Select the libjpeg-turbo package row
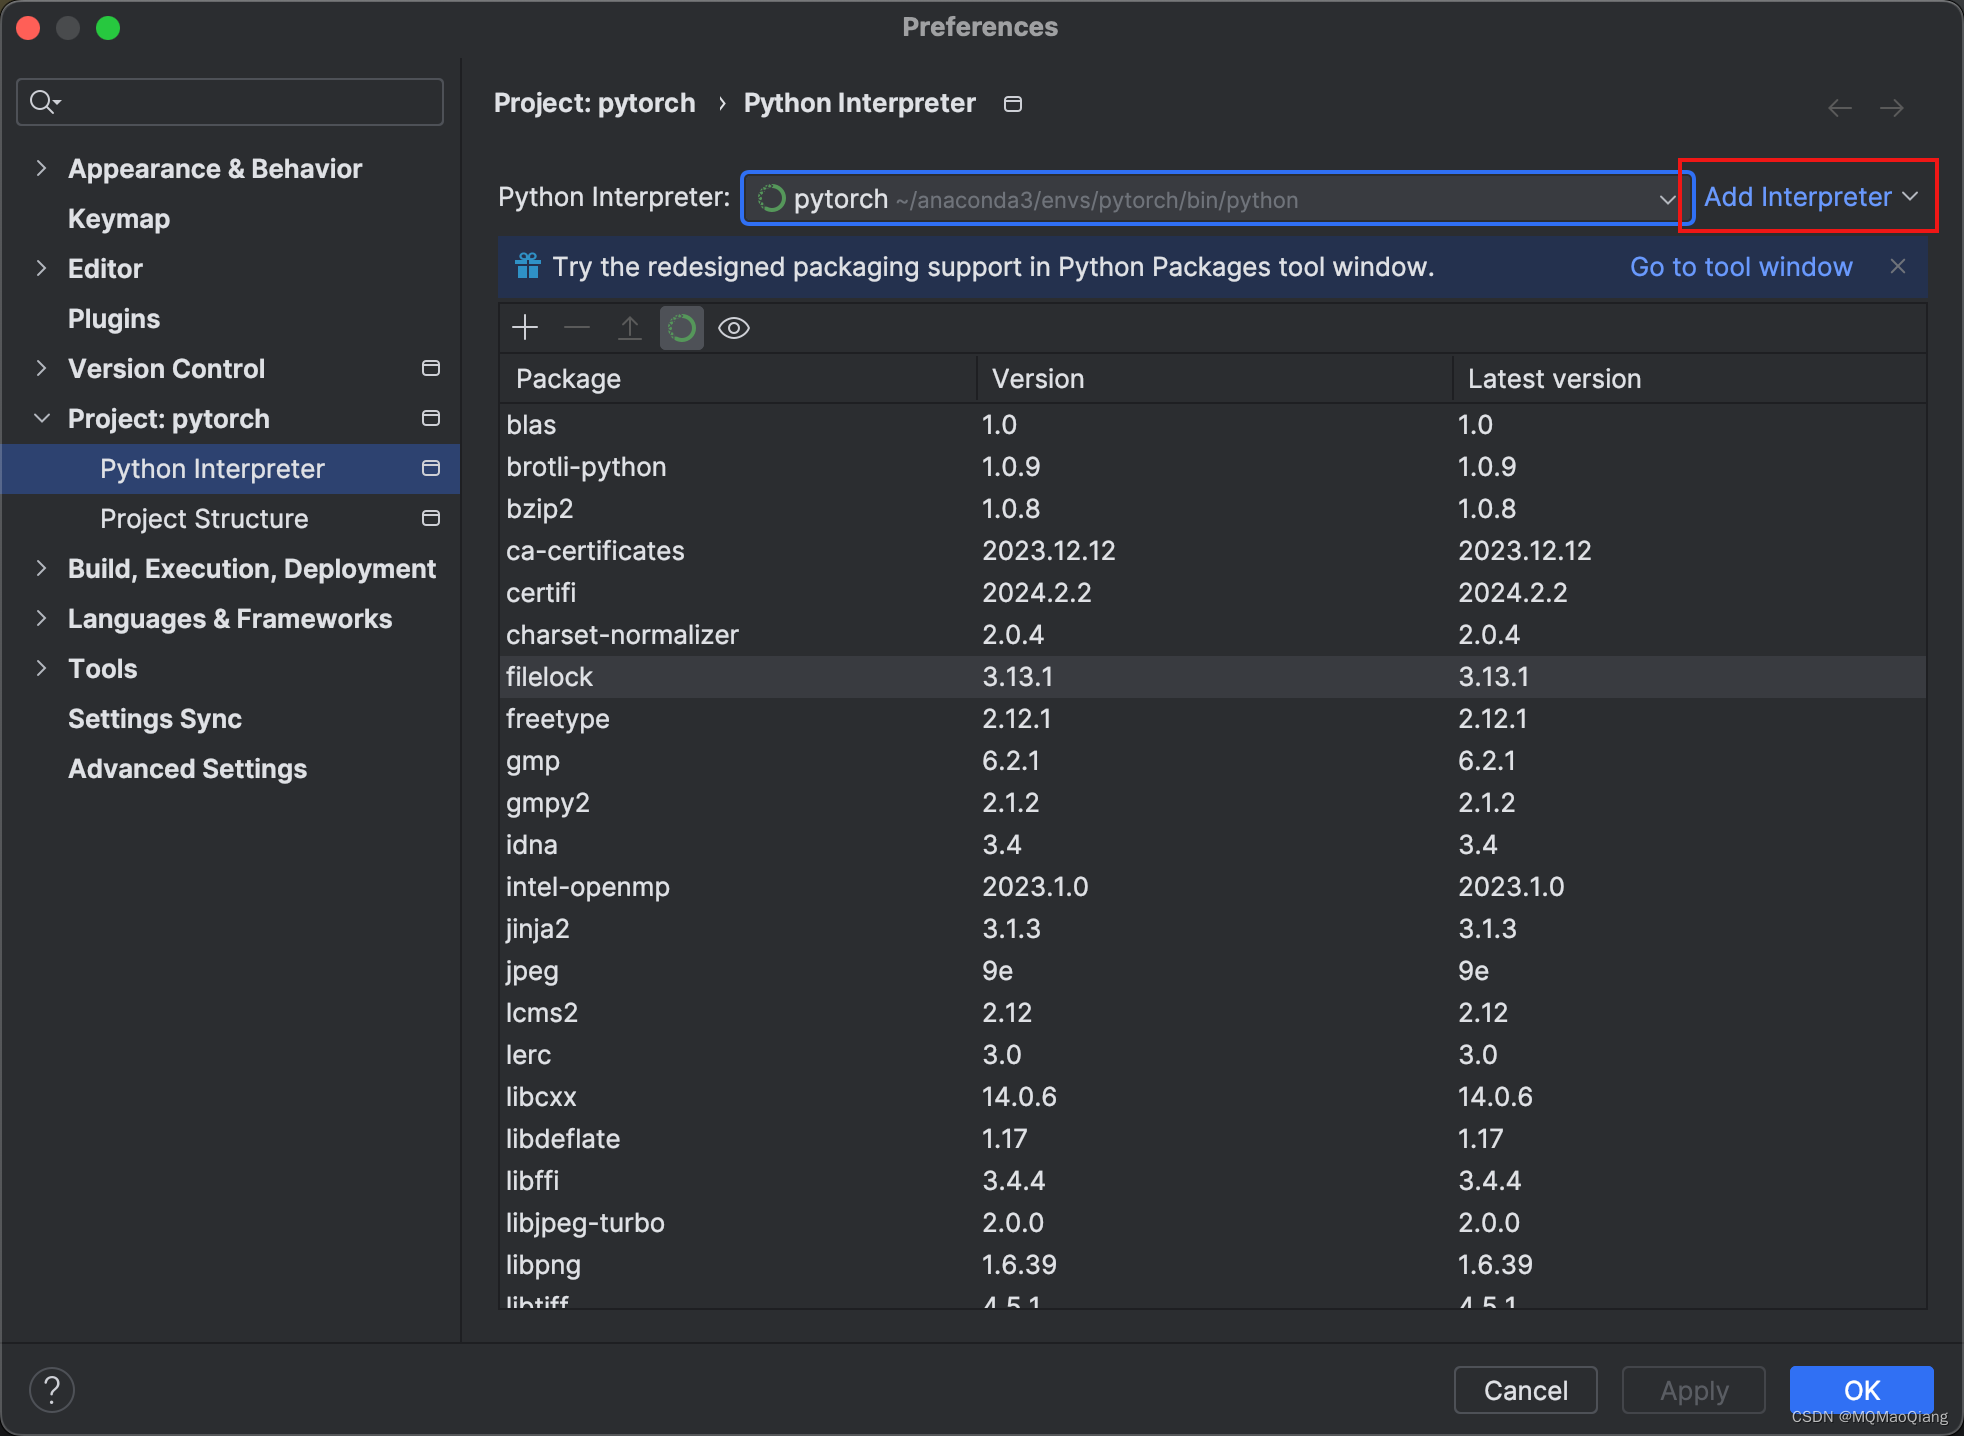The width and height of the screenshot is (1964, 1436). (x=1213, y=1223)
